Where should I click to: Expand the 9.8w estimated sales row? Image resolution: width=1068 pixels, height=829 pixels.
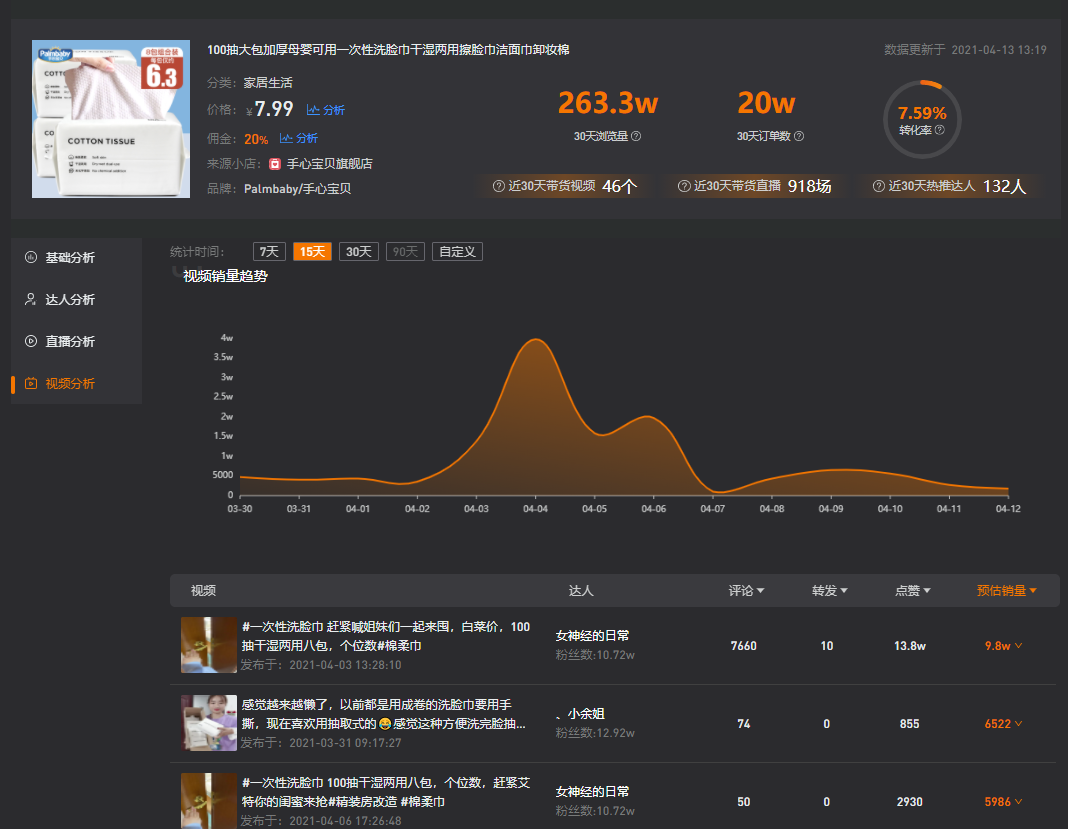(x=1003, y=646)
